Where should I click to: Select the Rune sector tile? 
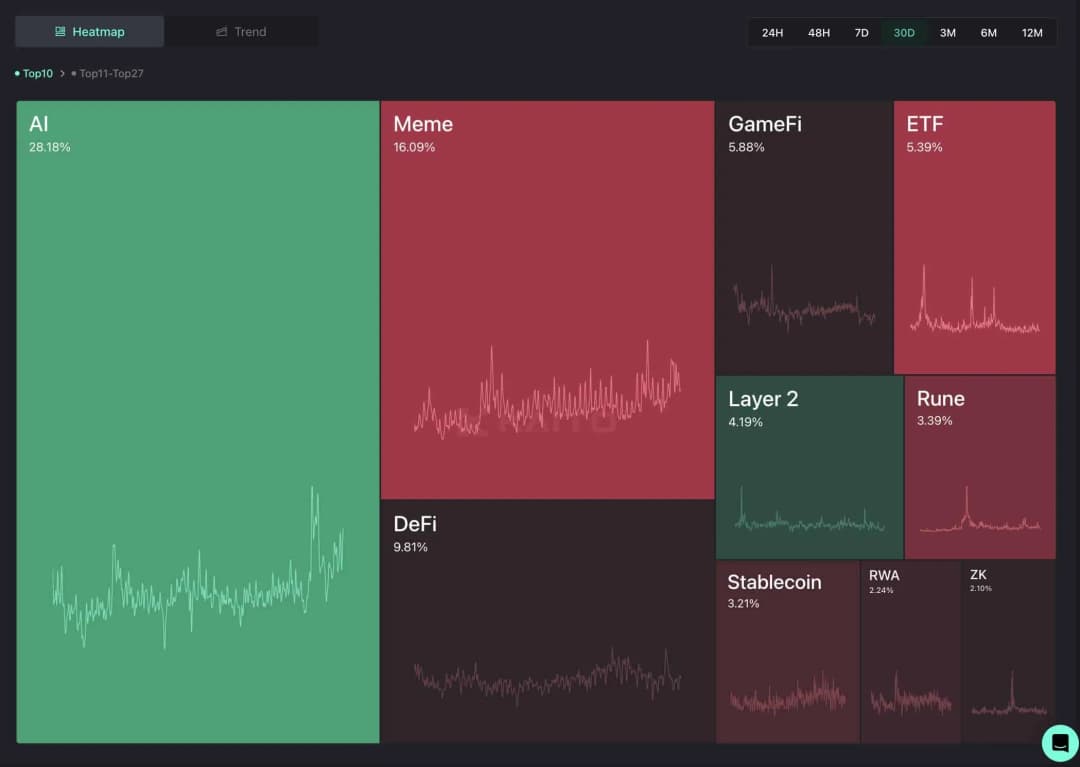click(979, 467)
